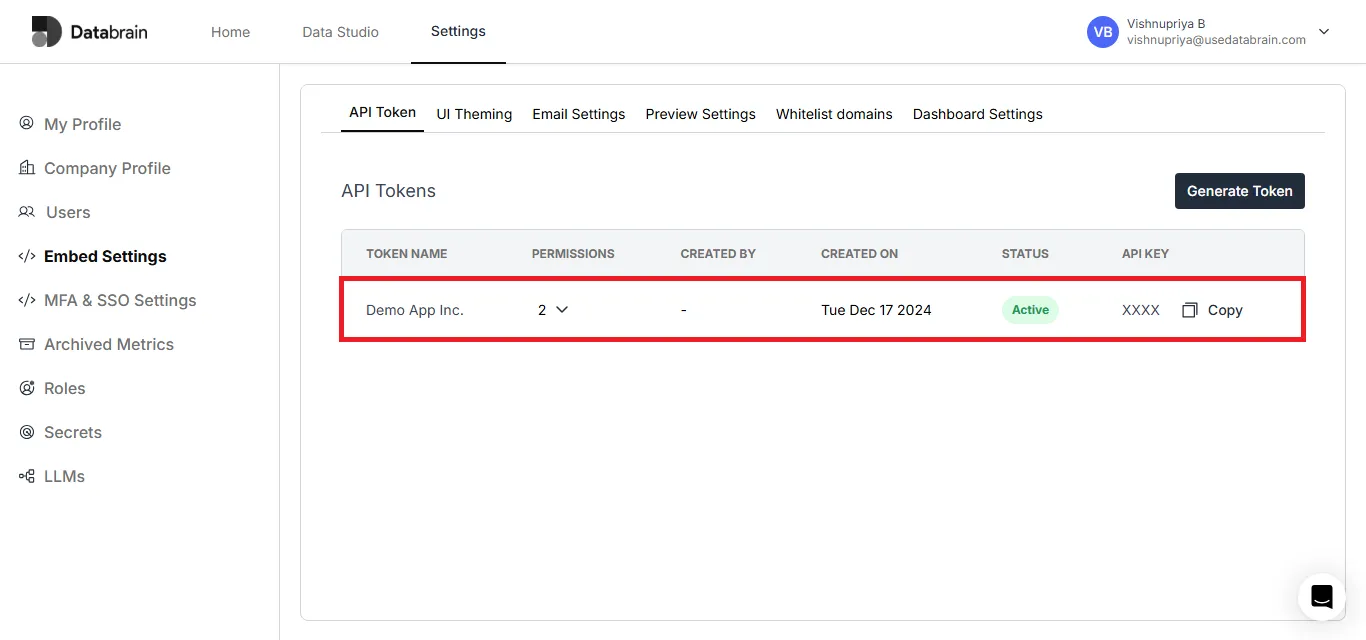Click the Archived Metrics box icon
Screen dimensions: 1366x640
[27, 344]
